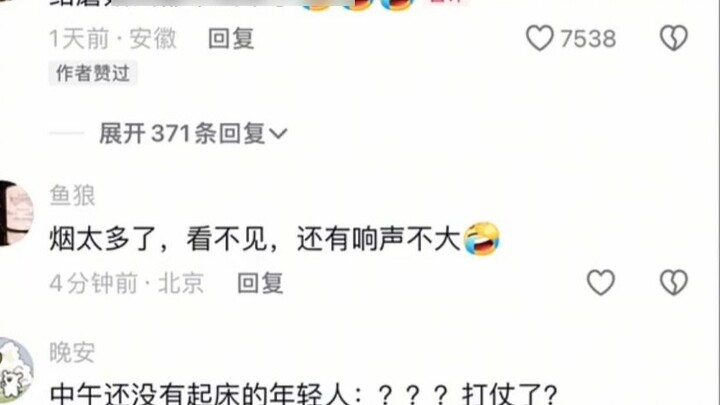Reply to 鱼狼's comment from Beijing
The image size is (720, 405).
pos(260,283)
